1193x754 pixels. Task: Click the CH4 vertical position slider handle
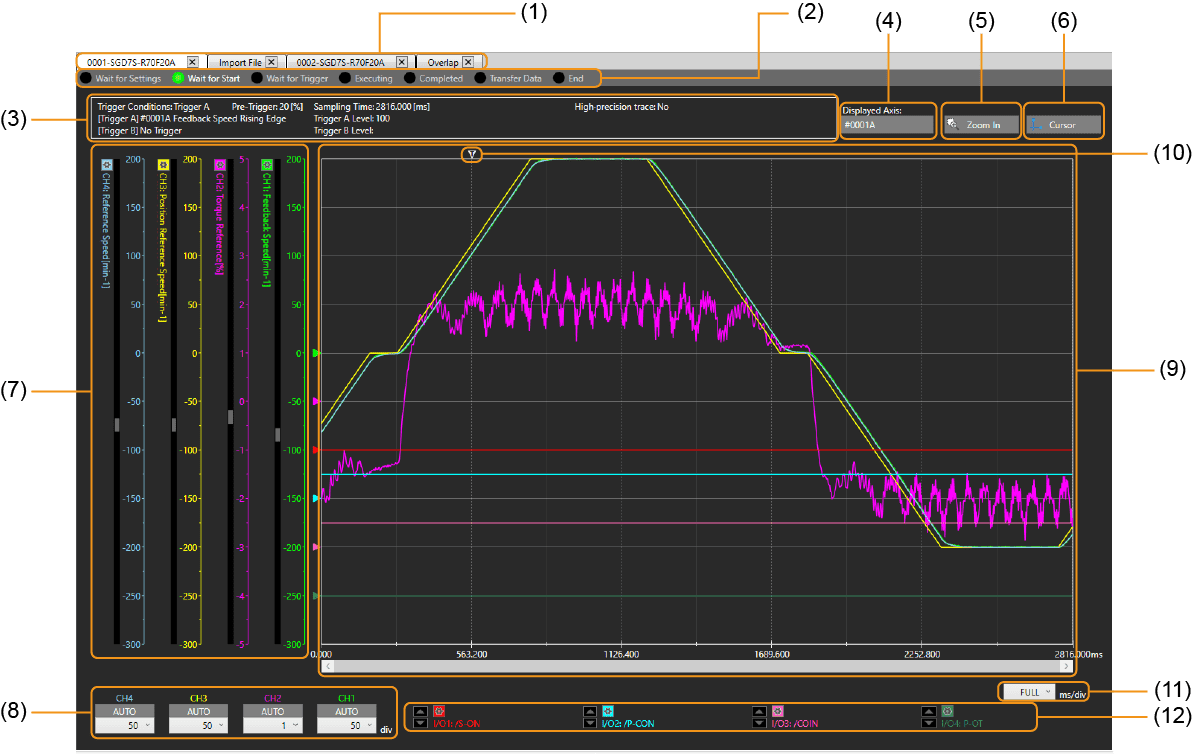(117, 424)
